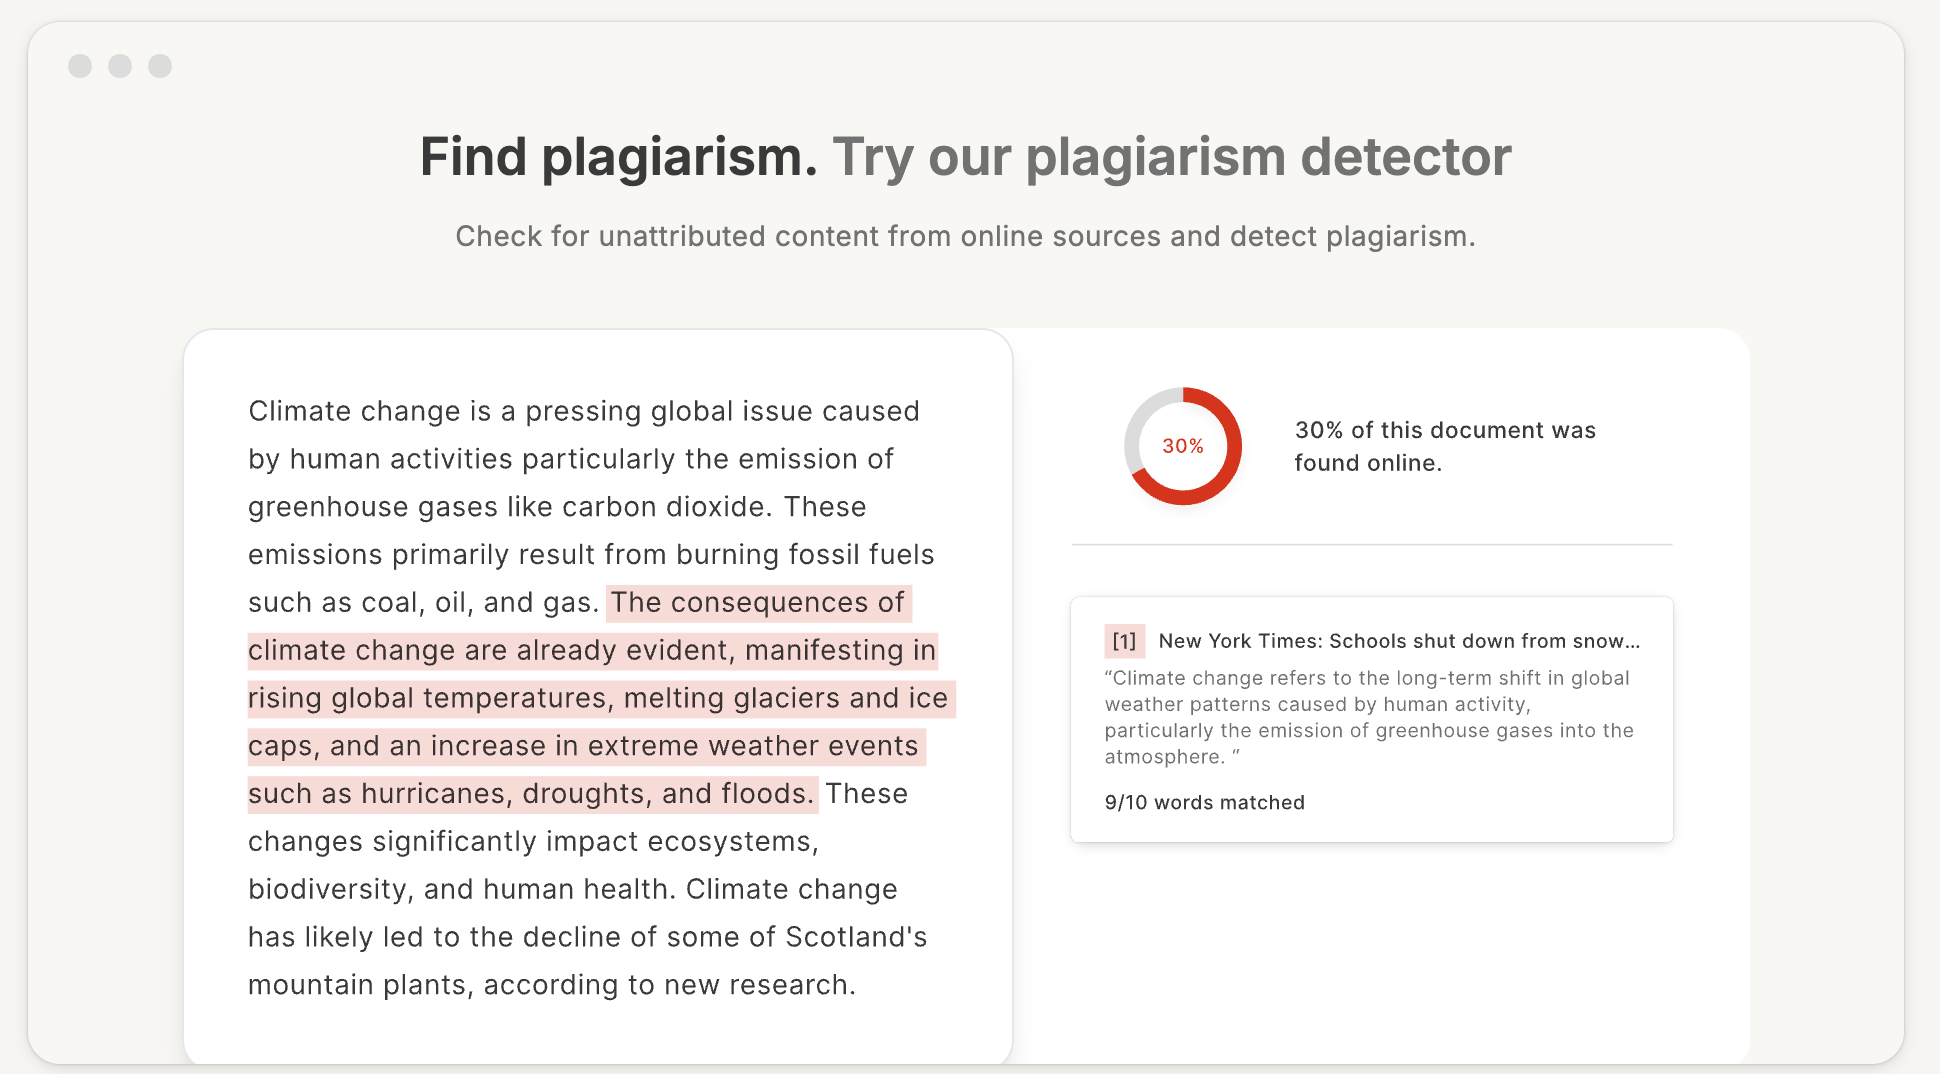The width and height of the screenshot is (1940, 1074).
Task: Click the subtitle about unattributed content
Action: coord(965,236)
